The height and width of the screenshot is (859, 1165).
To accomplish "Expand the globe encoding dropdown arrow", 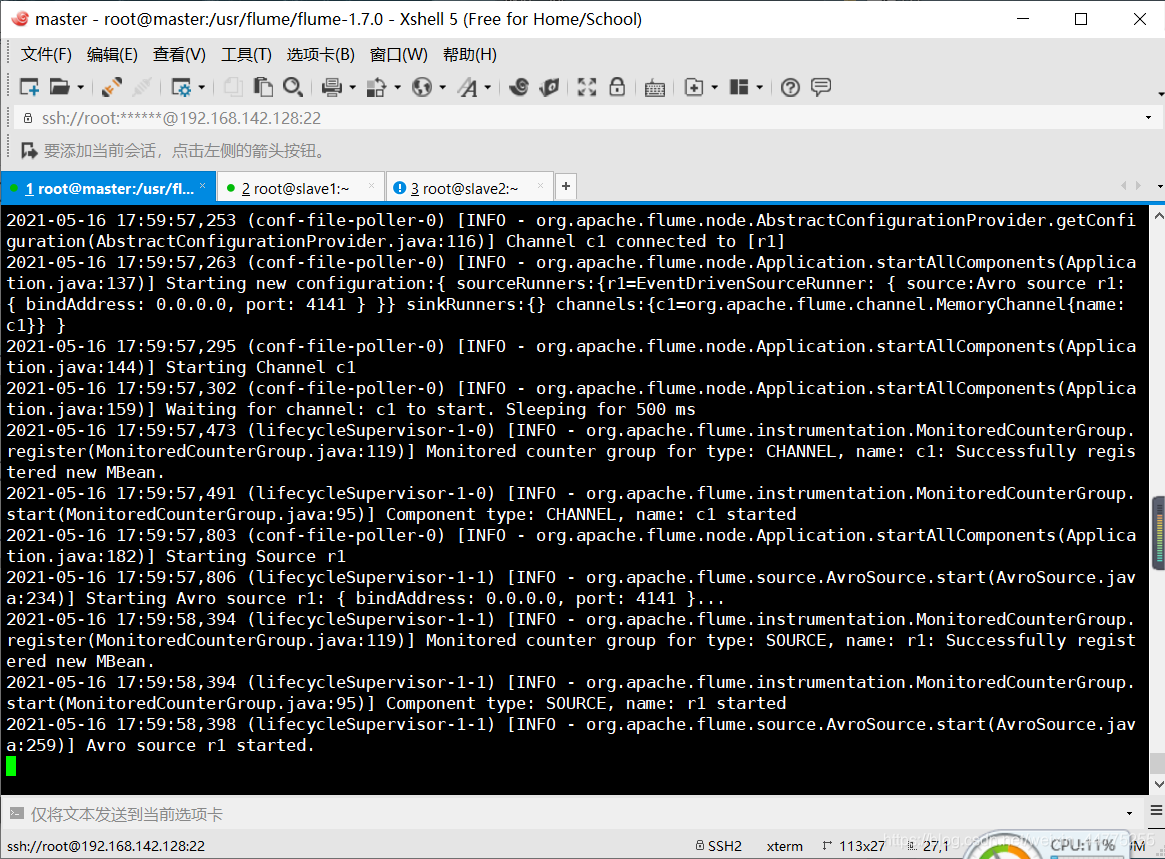I will 443,88.
